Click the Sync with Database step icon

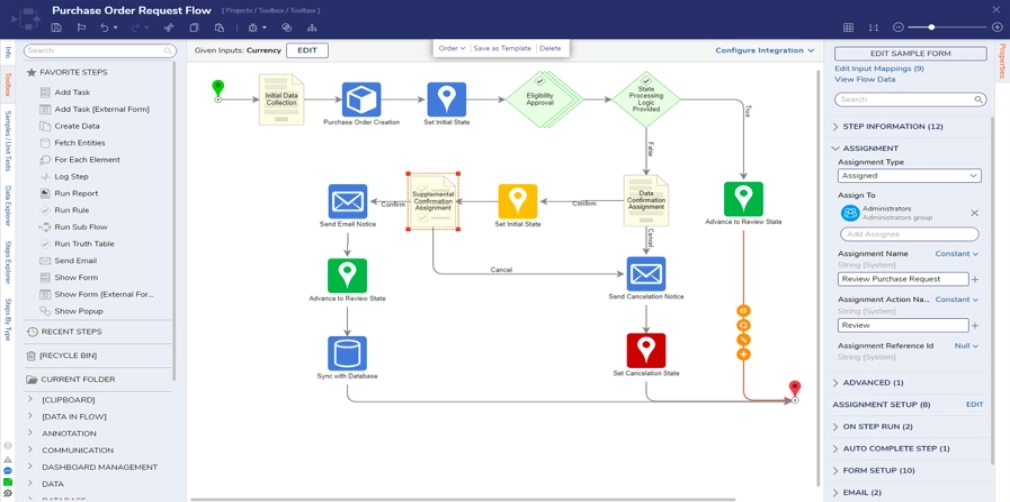pyautogui.click(x=347, y=353)
